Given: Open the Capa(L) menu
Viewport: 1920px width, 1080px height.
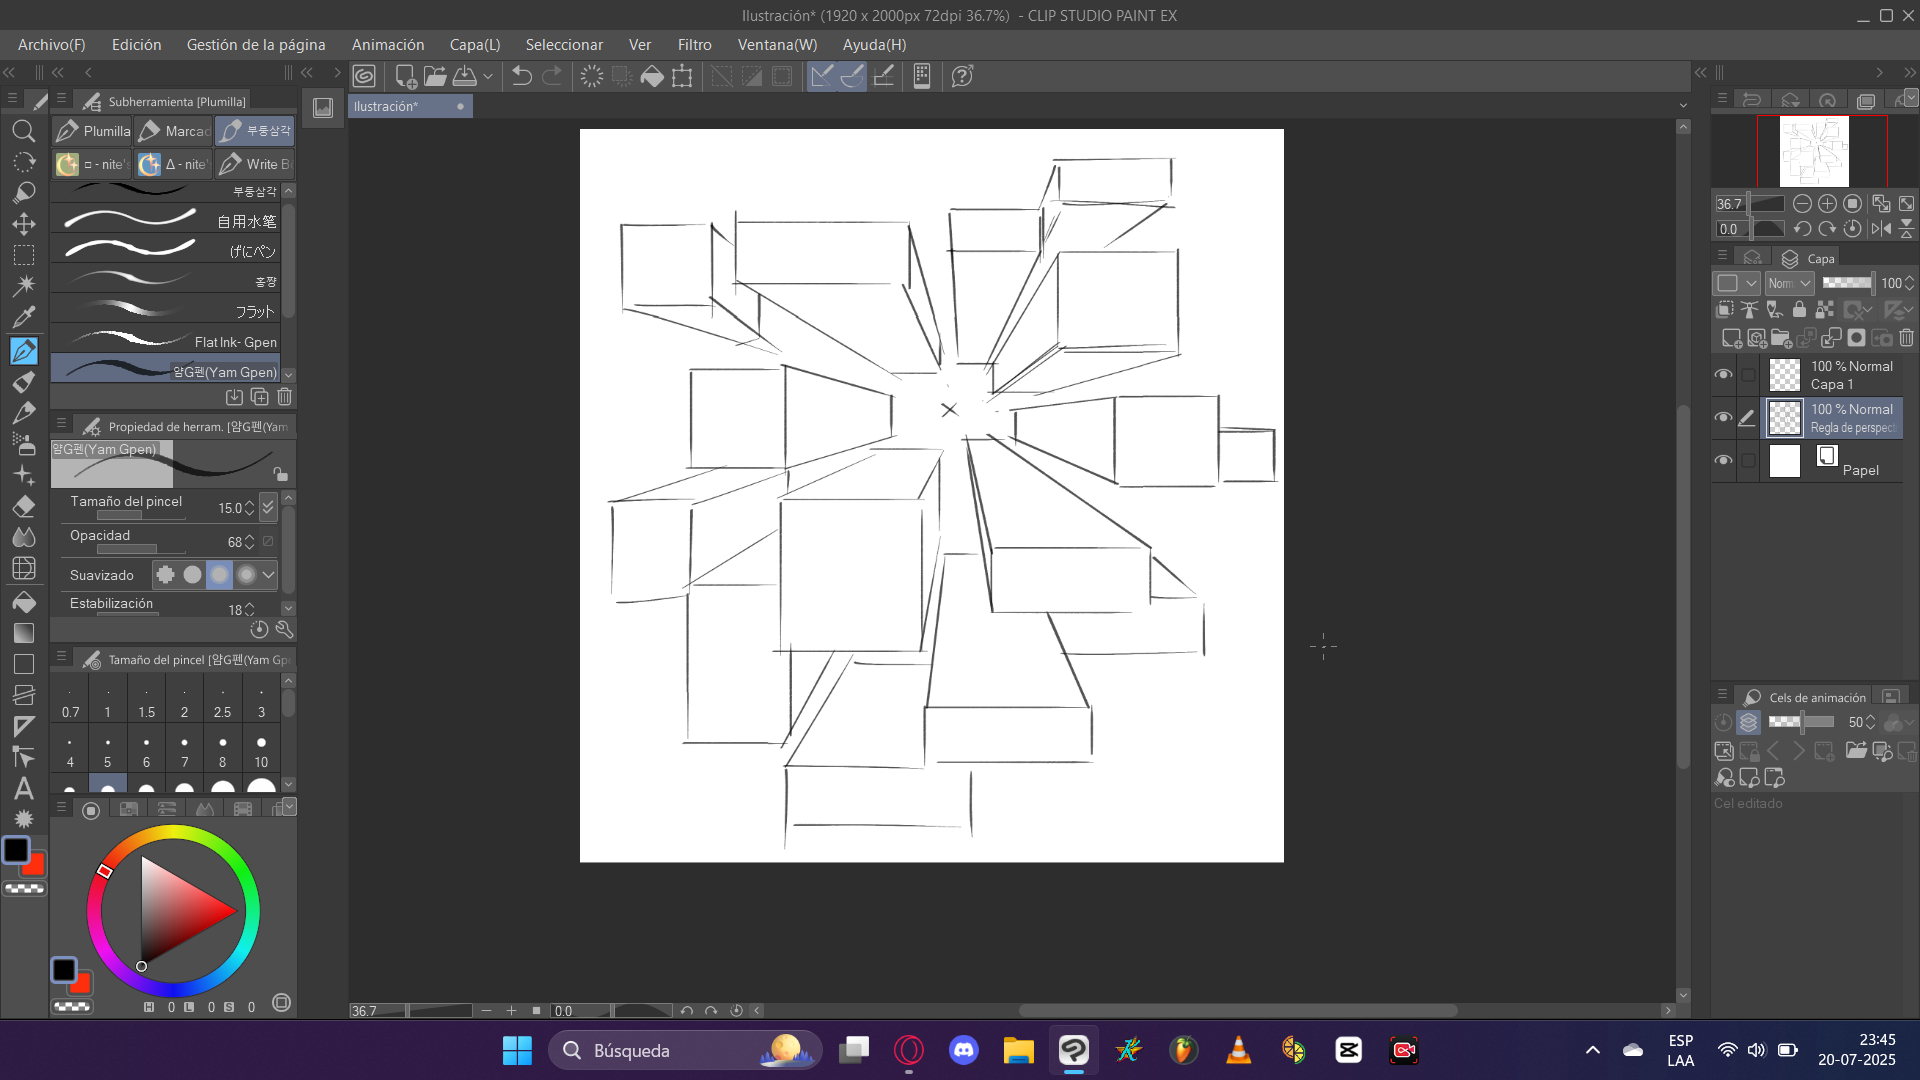Looking at the screenshot, I should click(x=475, y=45).
